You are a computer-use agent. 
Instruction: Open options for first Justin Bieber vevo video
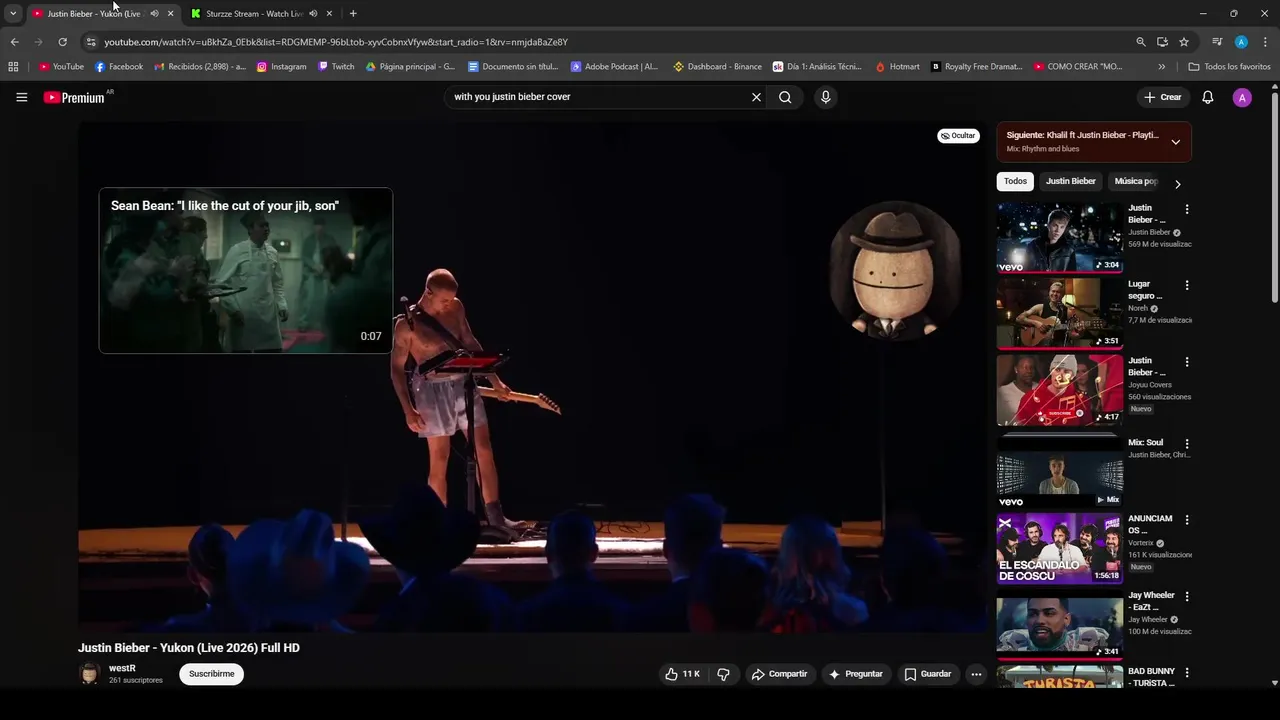coord(1187,209)
